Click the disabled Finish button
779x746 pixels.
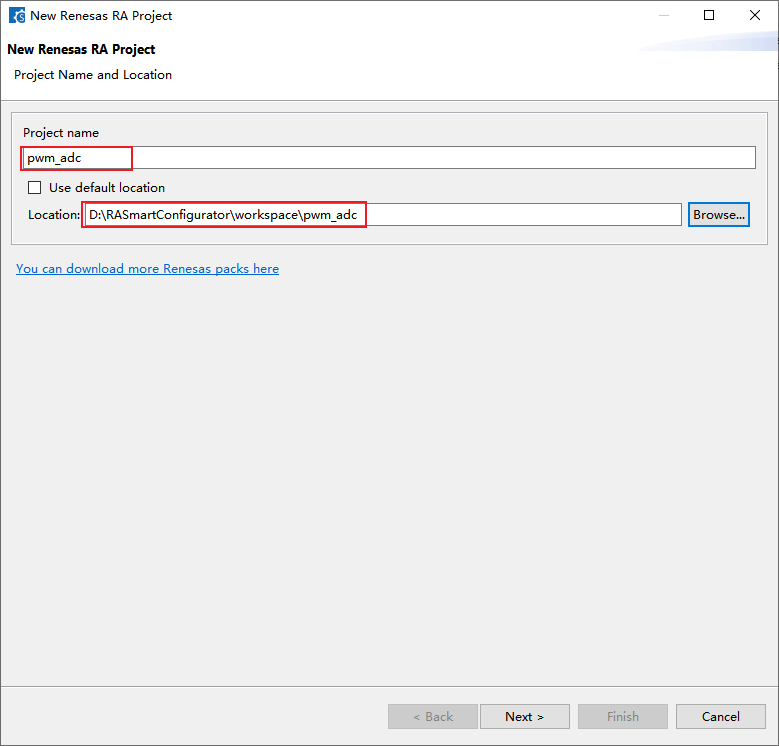(x=622, y=716)
